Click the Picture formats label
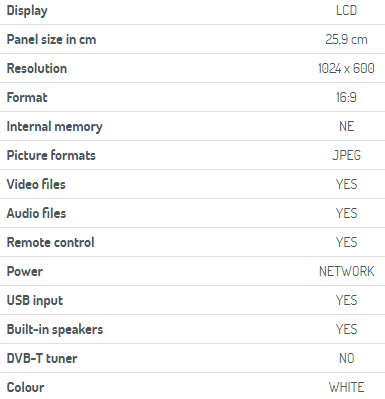The height and width of the screenshot is (399, 385). (x=51, y=155)
